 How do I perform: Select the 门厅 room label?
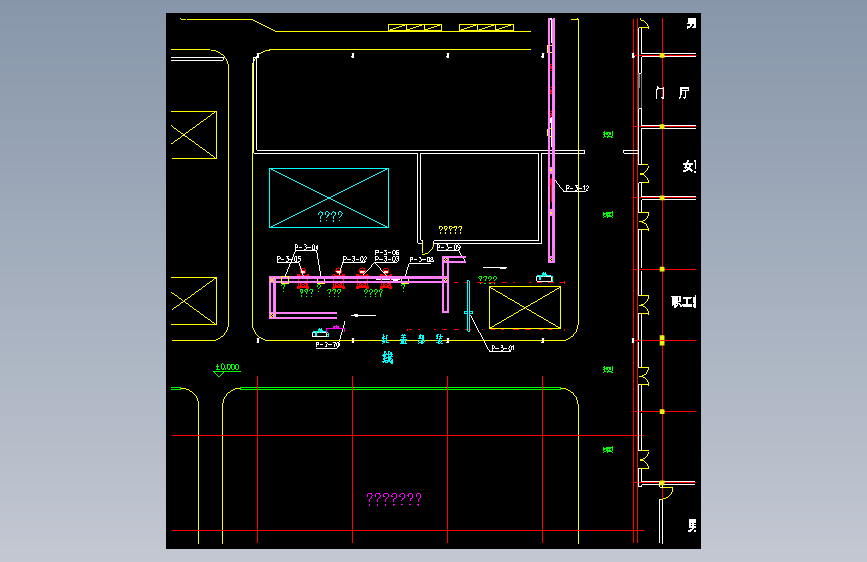[x=672, y=93]
